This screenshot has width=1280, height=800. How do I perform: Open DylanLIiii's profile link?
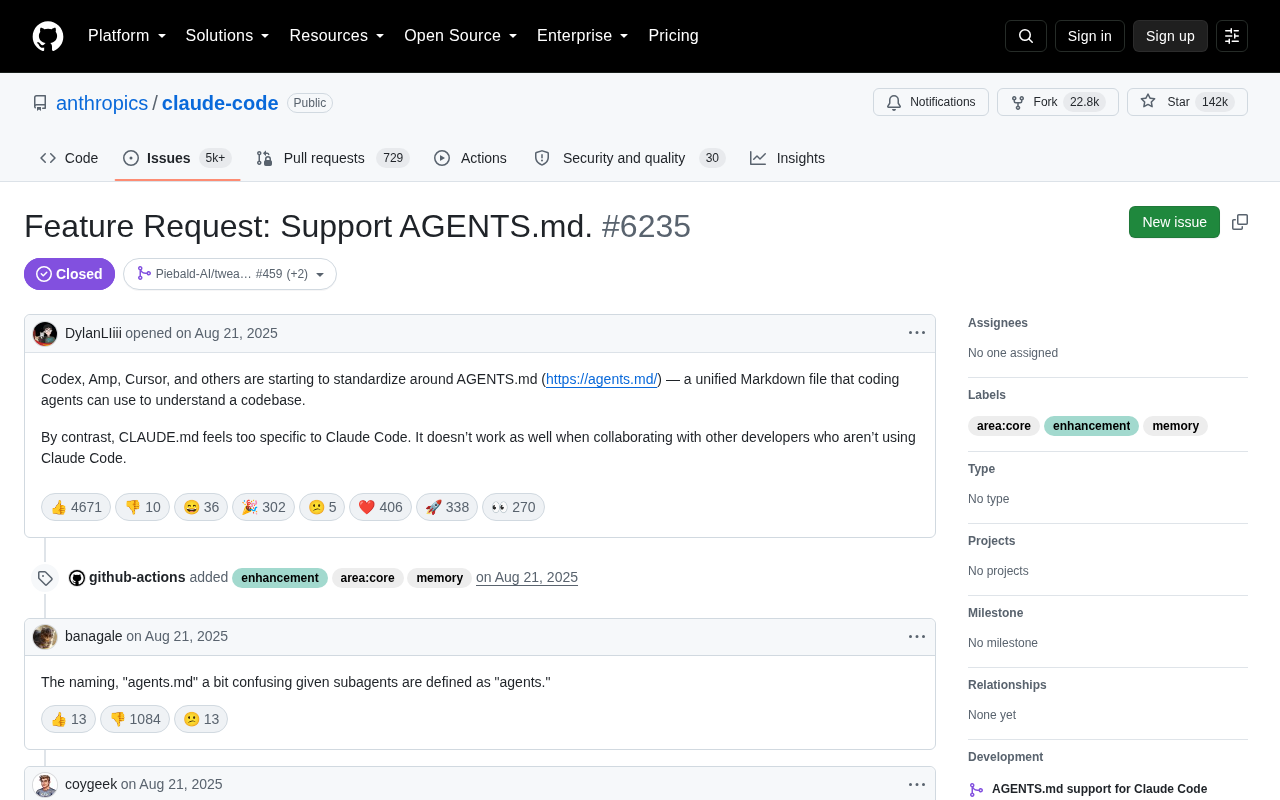point(93,333)
